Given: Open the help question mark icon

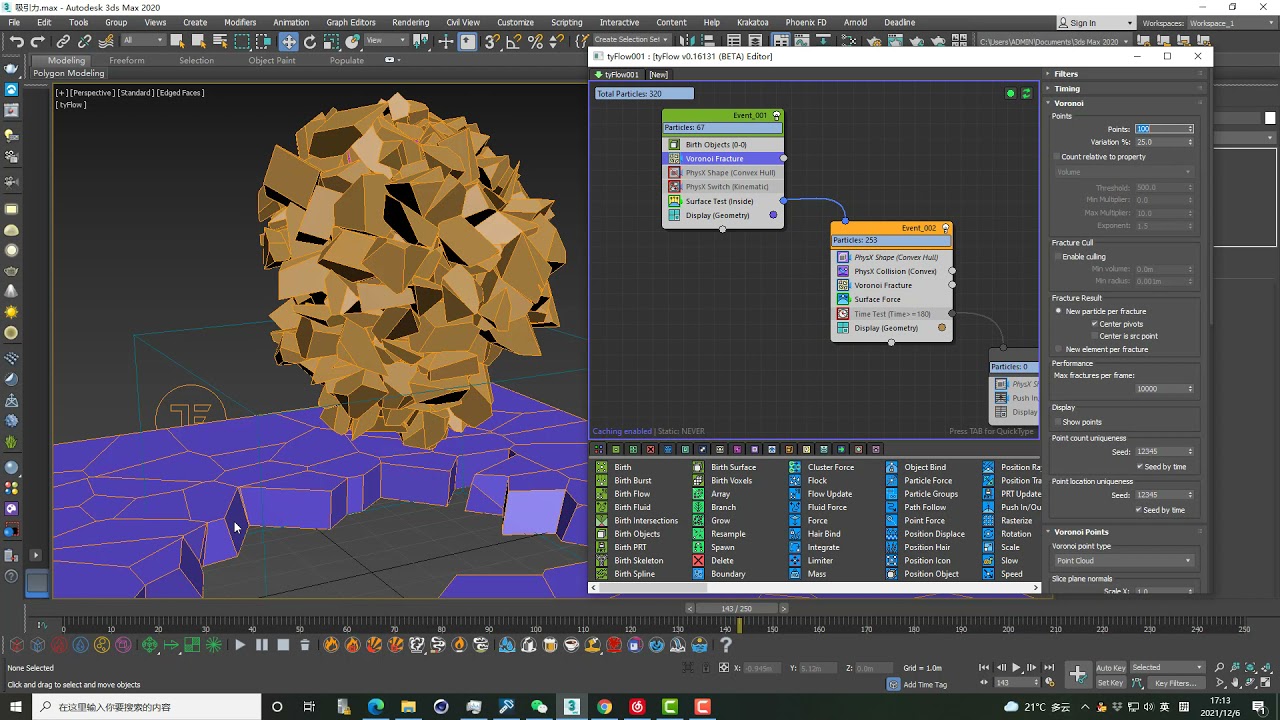Looking at the screenshot, I should (725, 645).
